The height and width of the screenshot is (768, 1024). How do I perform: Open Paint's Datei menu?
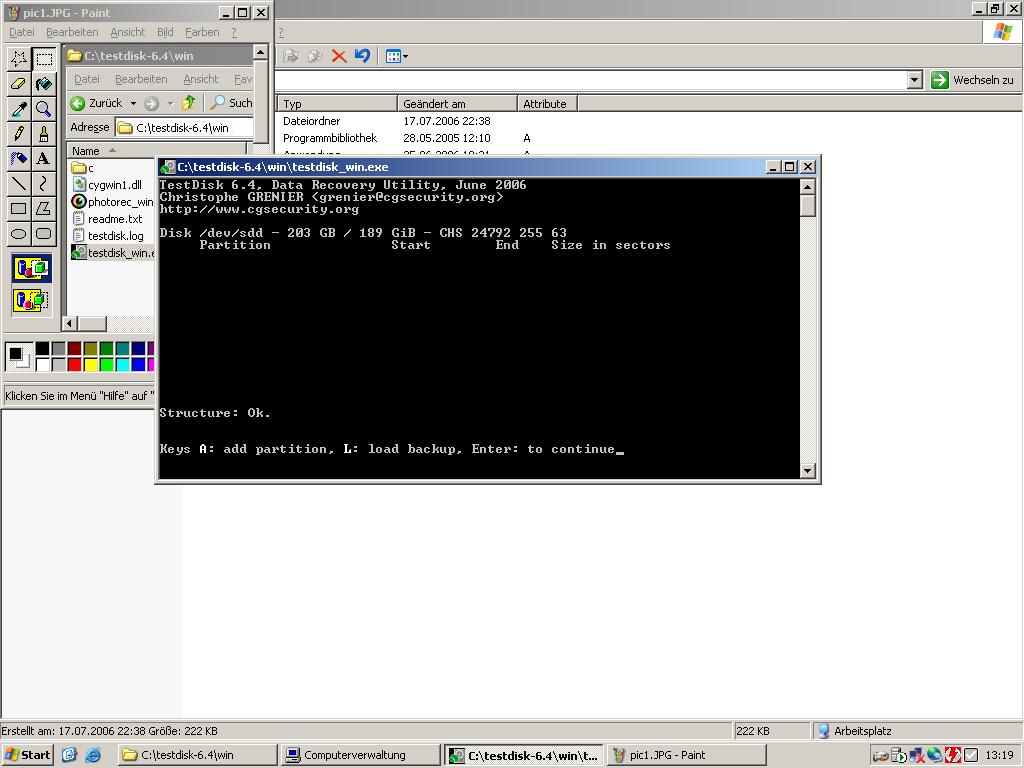pyautogui.click(x=22, y=32)
